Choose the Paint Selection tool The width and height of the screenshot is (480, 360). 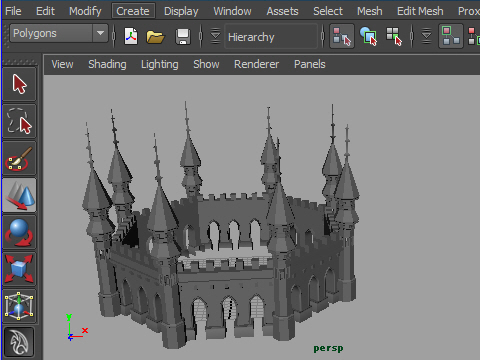pyautogui.click(x=19, y=158)
